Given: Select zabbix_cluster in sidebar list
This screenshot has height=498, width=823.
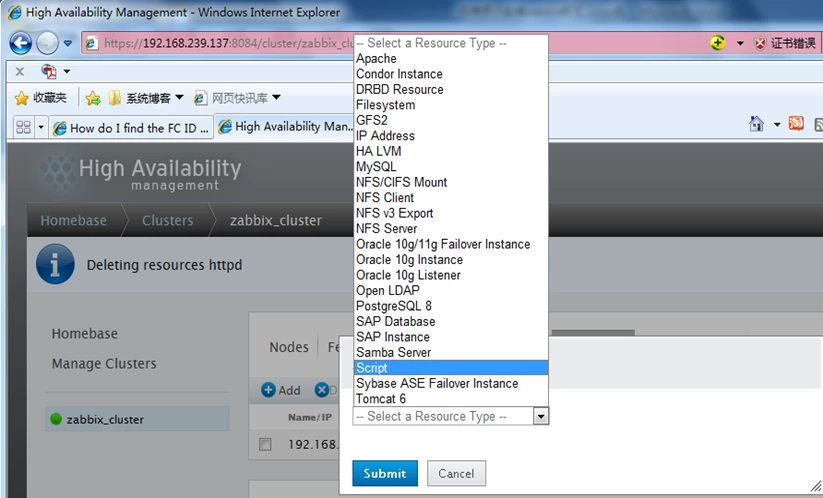Looking at the screenshot, I should [138, 419].
